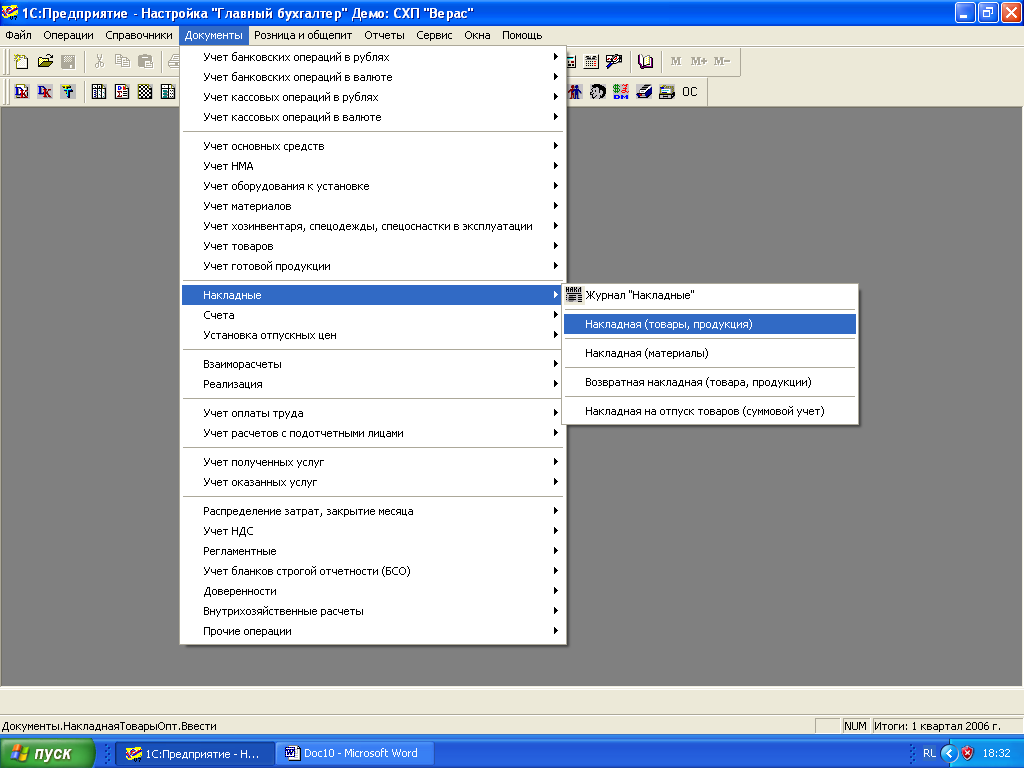Screen dimensions: 1024x768
Task: Choose Установка отпускных цен item
Action: (x=372, y=335)
